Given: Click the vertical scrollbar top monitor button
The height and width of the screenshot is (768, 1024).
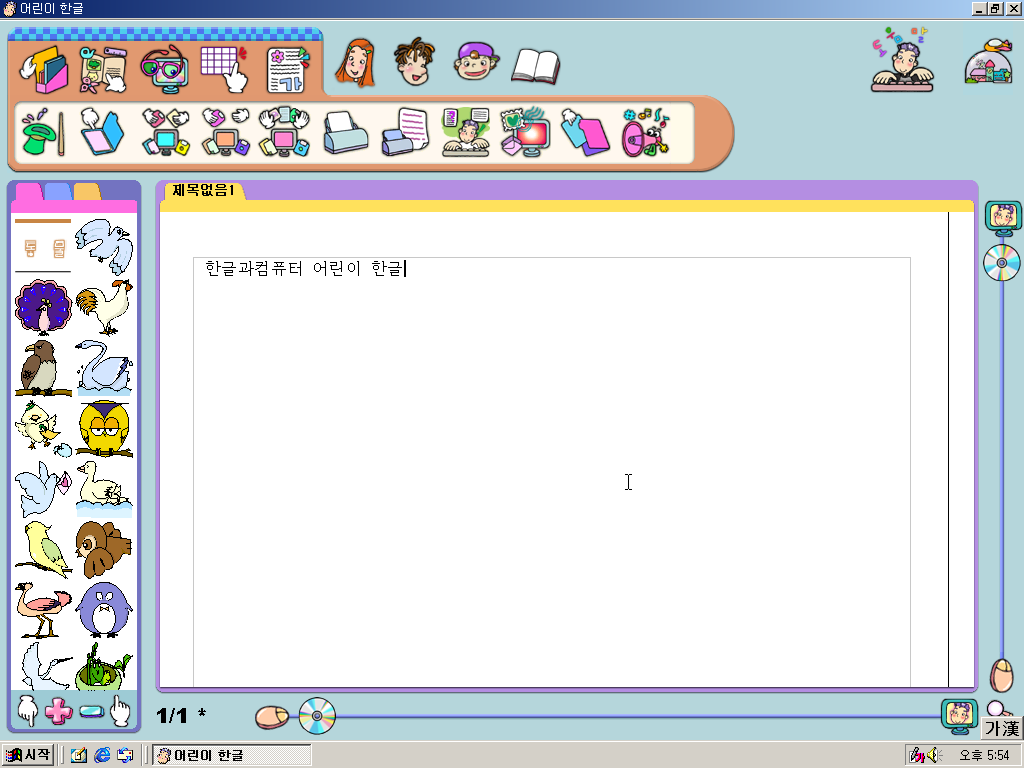Looking at the screenshot, I should coord(1003,218).
